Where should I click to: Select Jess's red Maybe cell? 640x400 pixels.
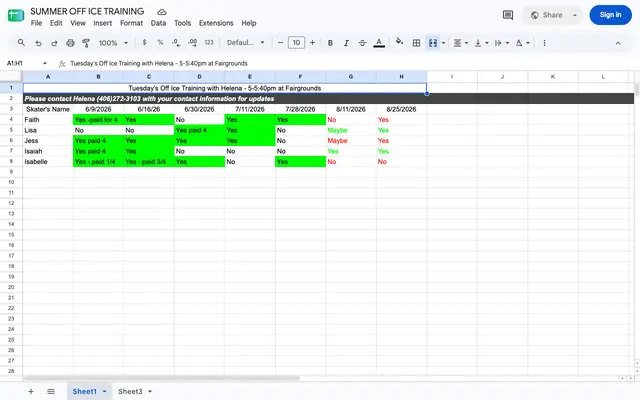pyautogui.click(x=351, y=140)
